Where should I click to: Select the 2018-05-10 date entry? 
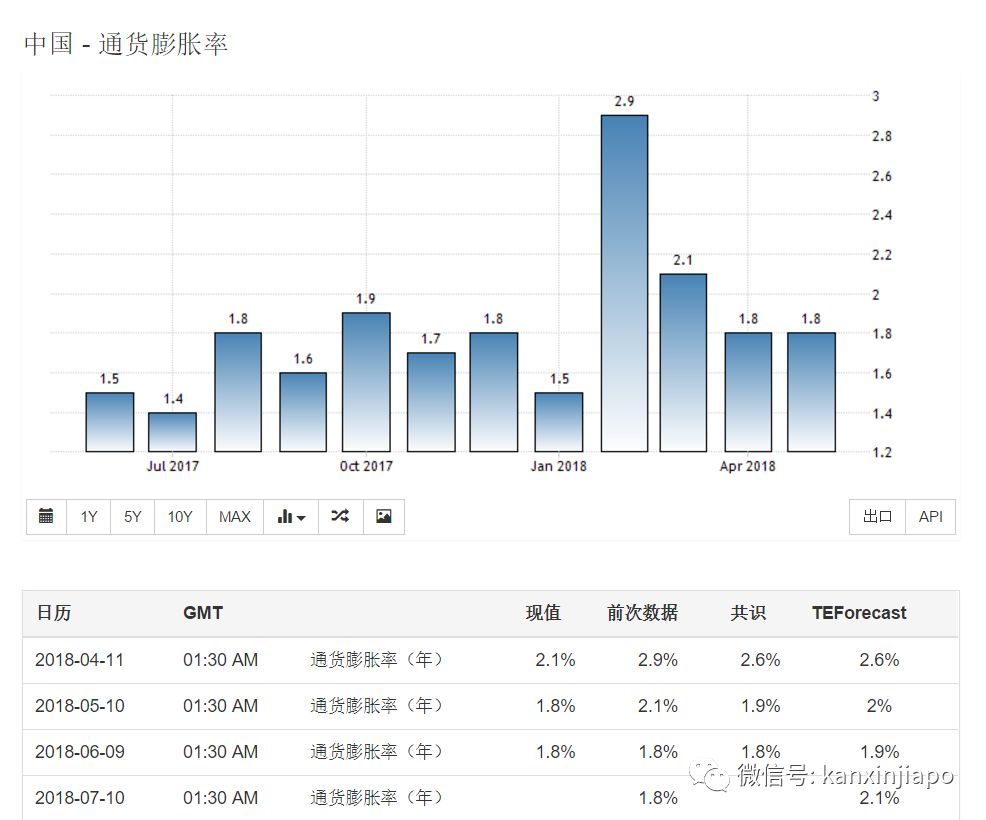coord(80,706)
